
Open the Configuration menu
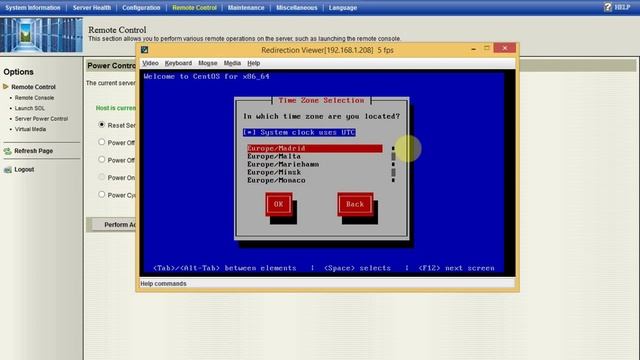(141, 7)
